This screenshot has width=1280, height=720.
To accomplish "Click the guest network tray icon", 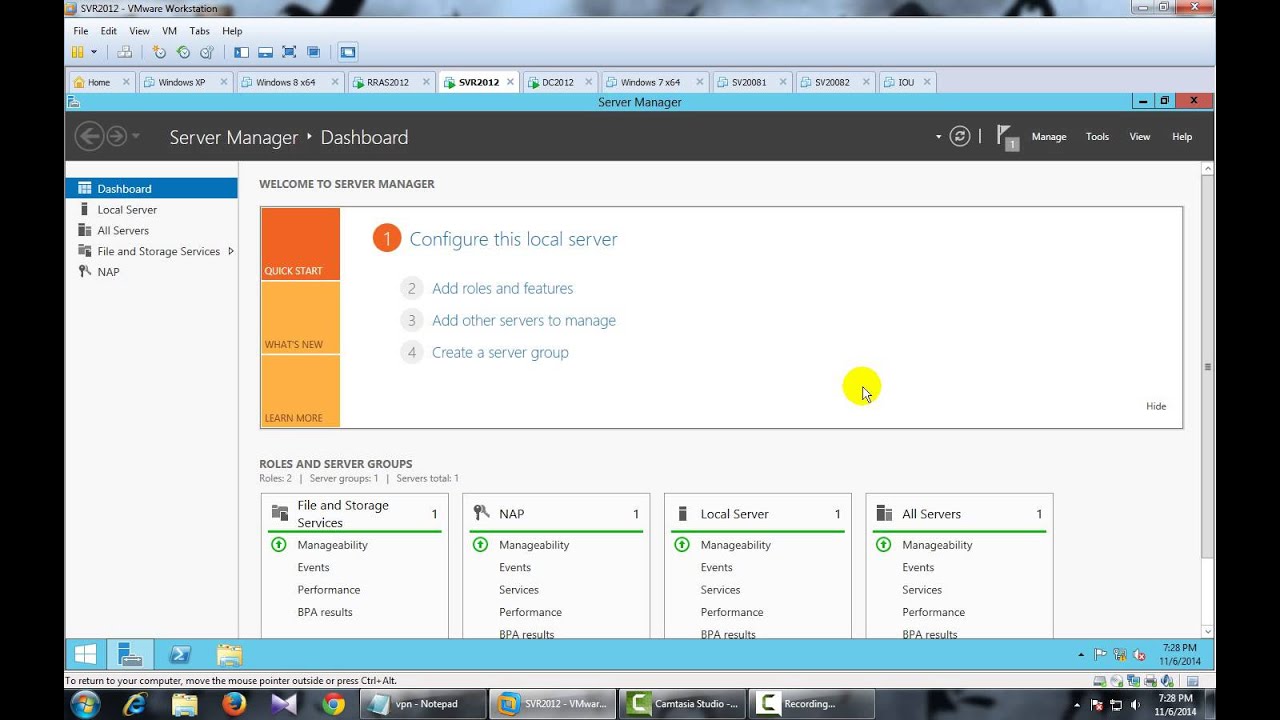I will 1120,655.
